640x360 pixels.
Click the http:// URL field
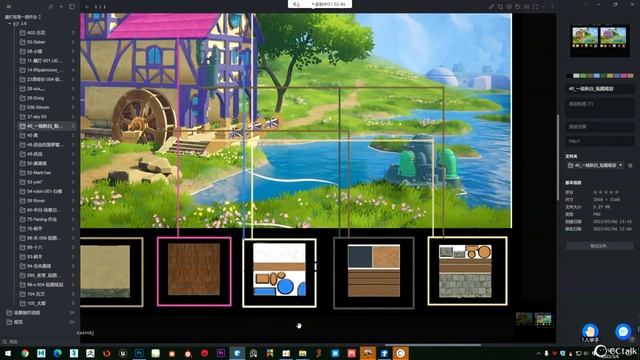pyautogui.click(x=600, y=141)
